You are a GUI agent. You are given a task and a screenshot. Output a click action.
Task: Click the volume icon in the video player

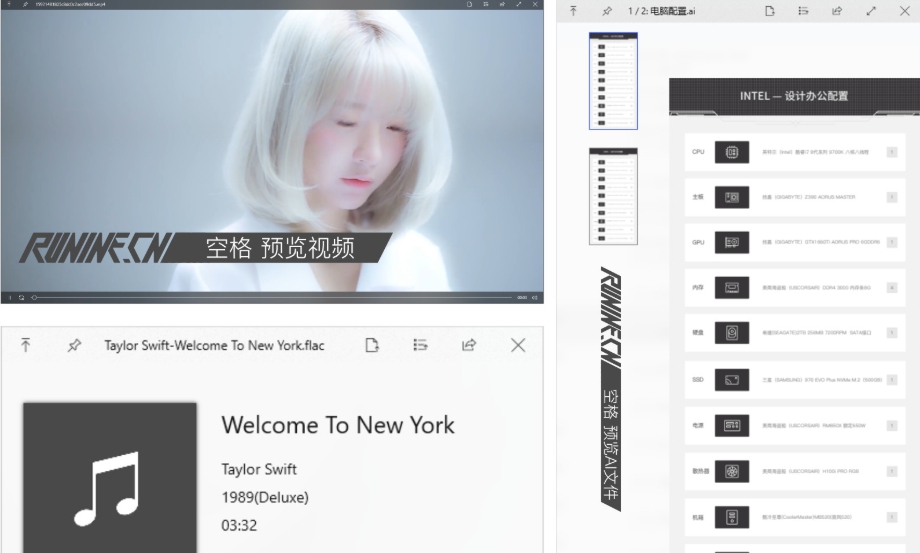534,297
